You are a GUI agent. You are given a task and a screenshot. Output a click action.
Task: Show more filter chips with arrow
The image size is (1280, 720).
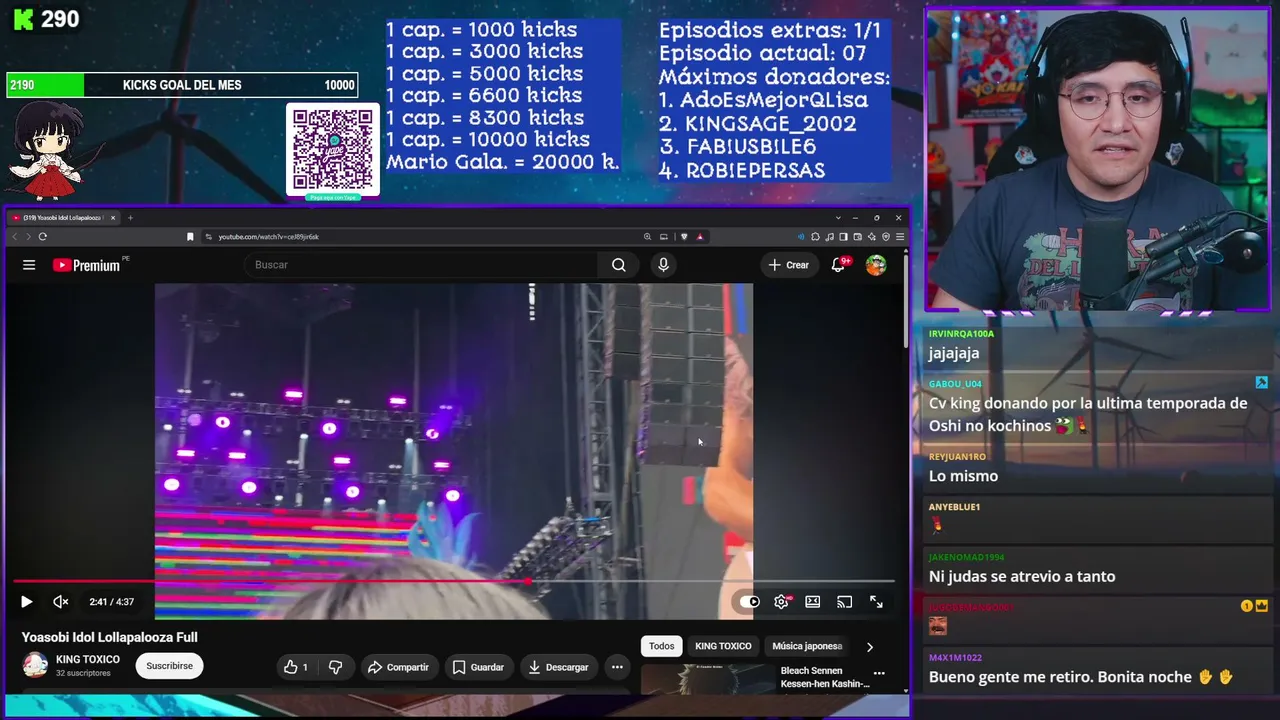pos(869,647)
